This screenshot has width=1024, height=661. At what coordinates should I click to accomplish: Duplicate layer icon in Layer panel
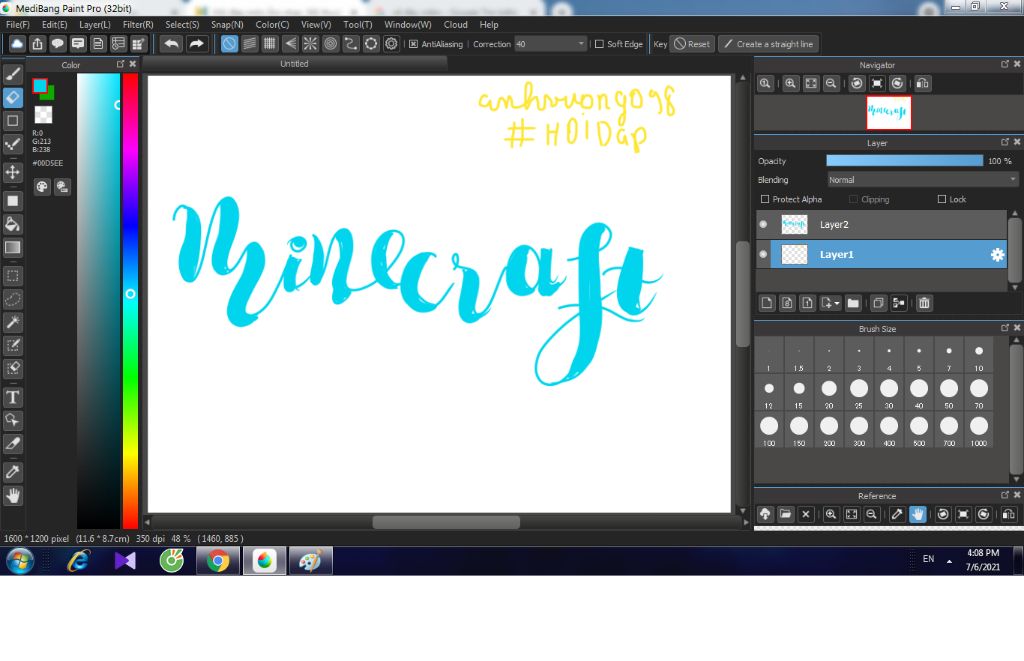(878, 303)
